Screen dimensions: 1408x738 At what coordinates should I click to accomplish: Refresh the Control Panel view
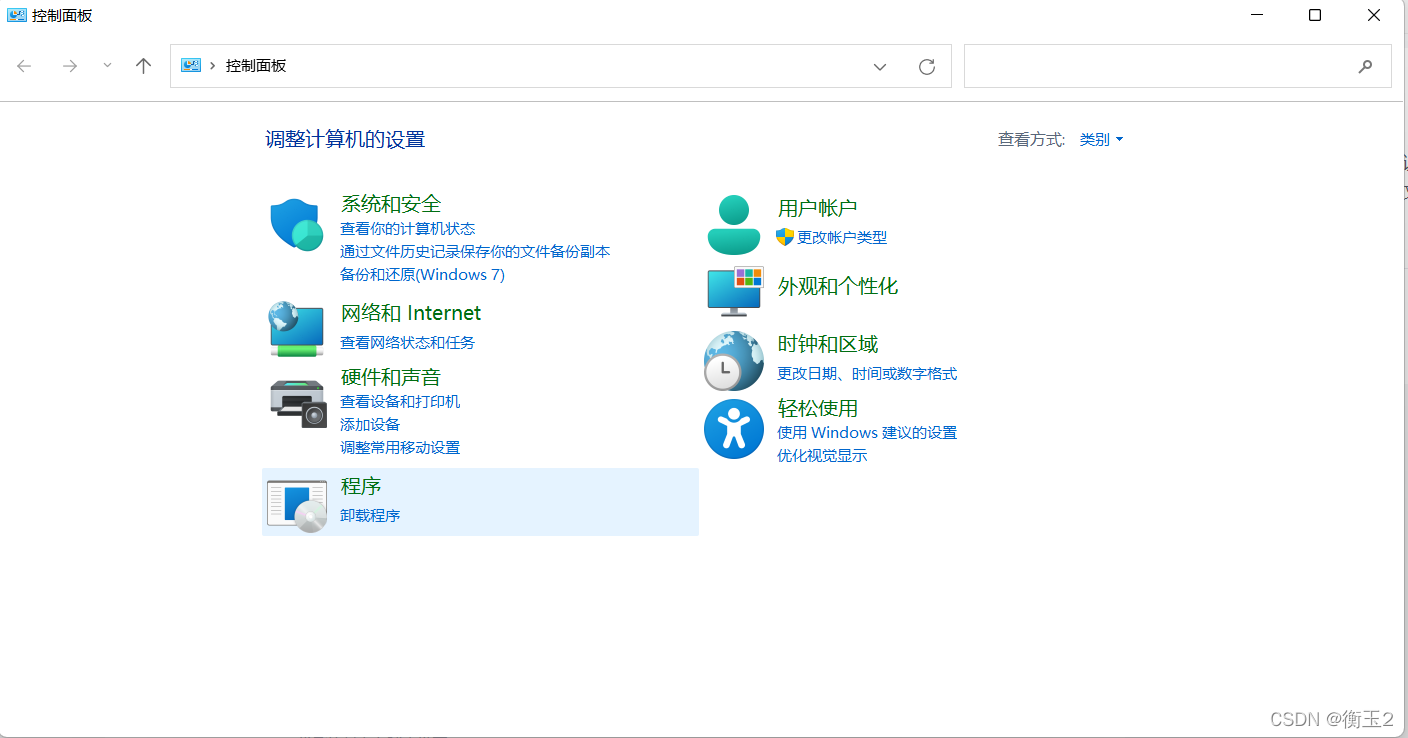coord(927,67)
